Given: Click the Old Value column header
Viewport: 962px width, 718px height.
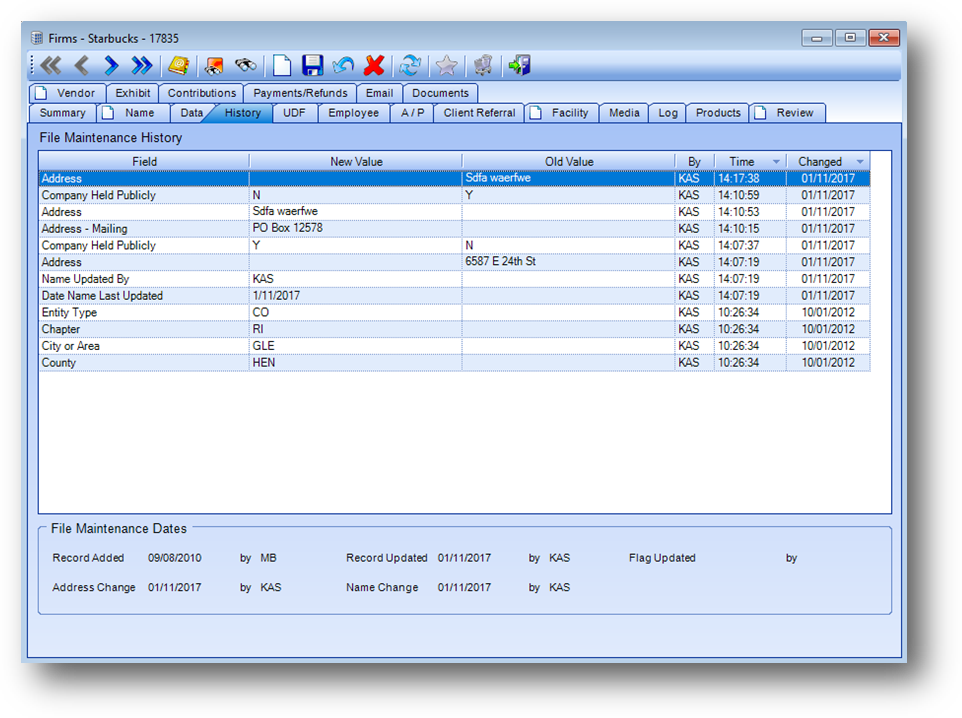Looking at the screenshot, I should (x=568, y=162).
